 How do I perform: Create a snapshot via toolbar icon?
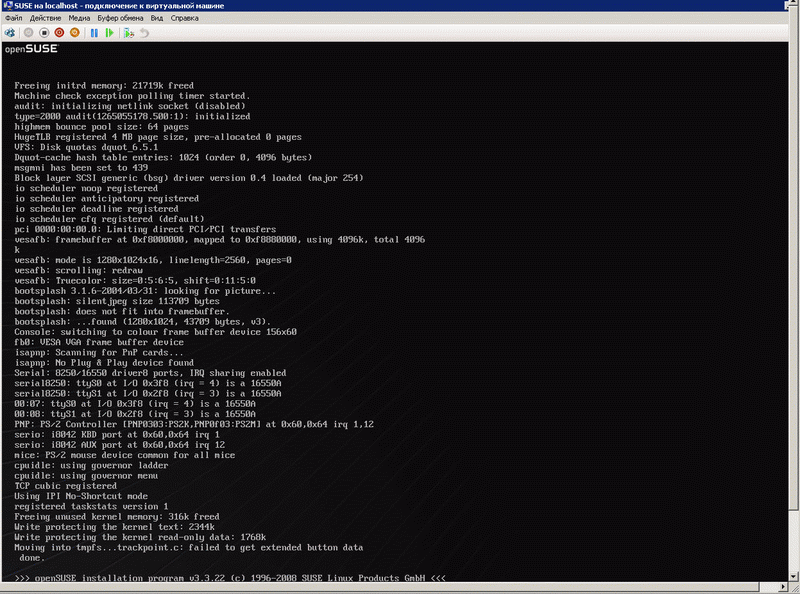[129, 33]
